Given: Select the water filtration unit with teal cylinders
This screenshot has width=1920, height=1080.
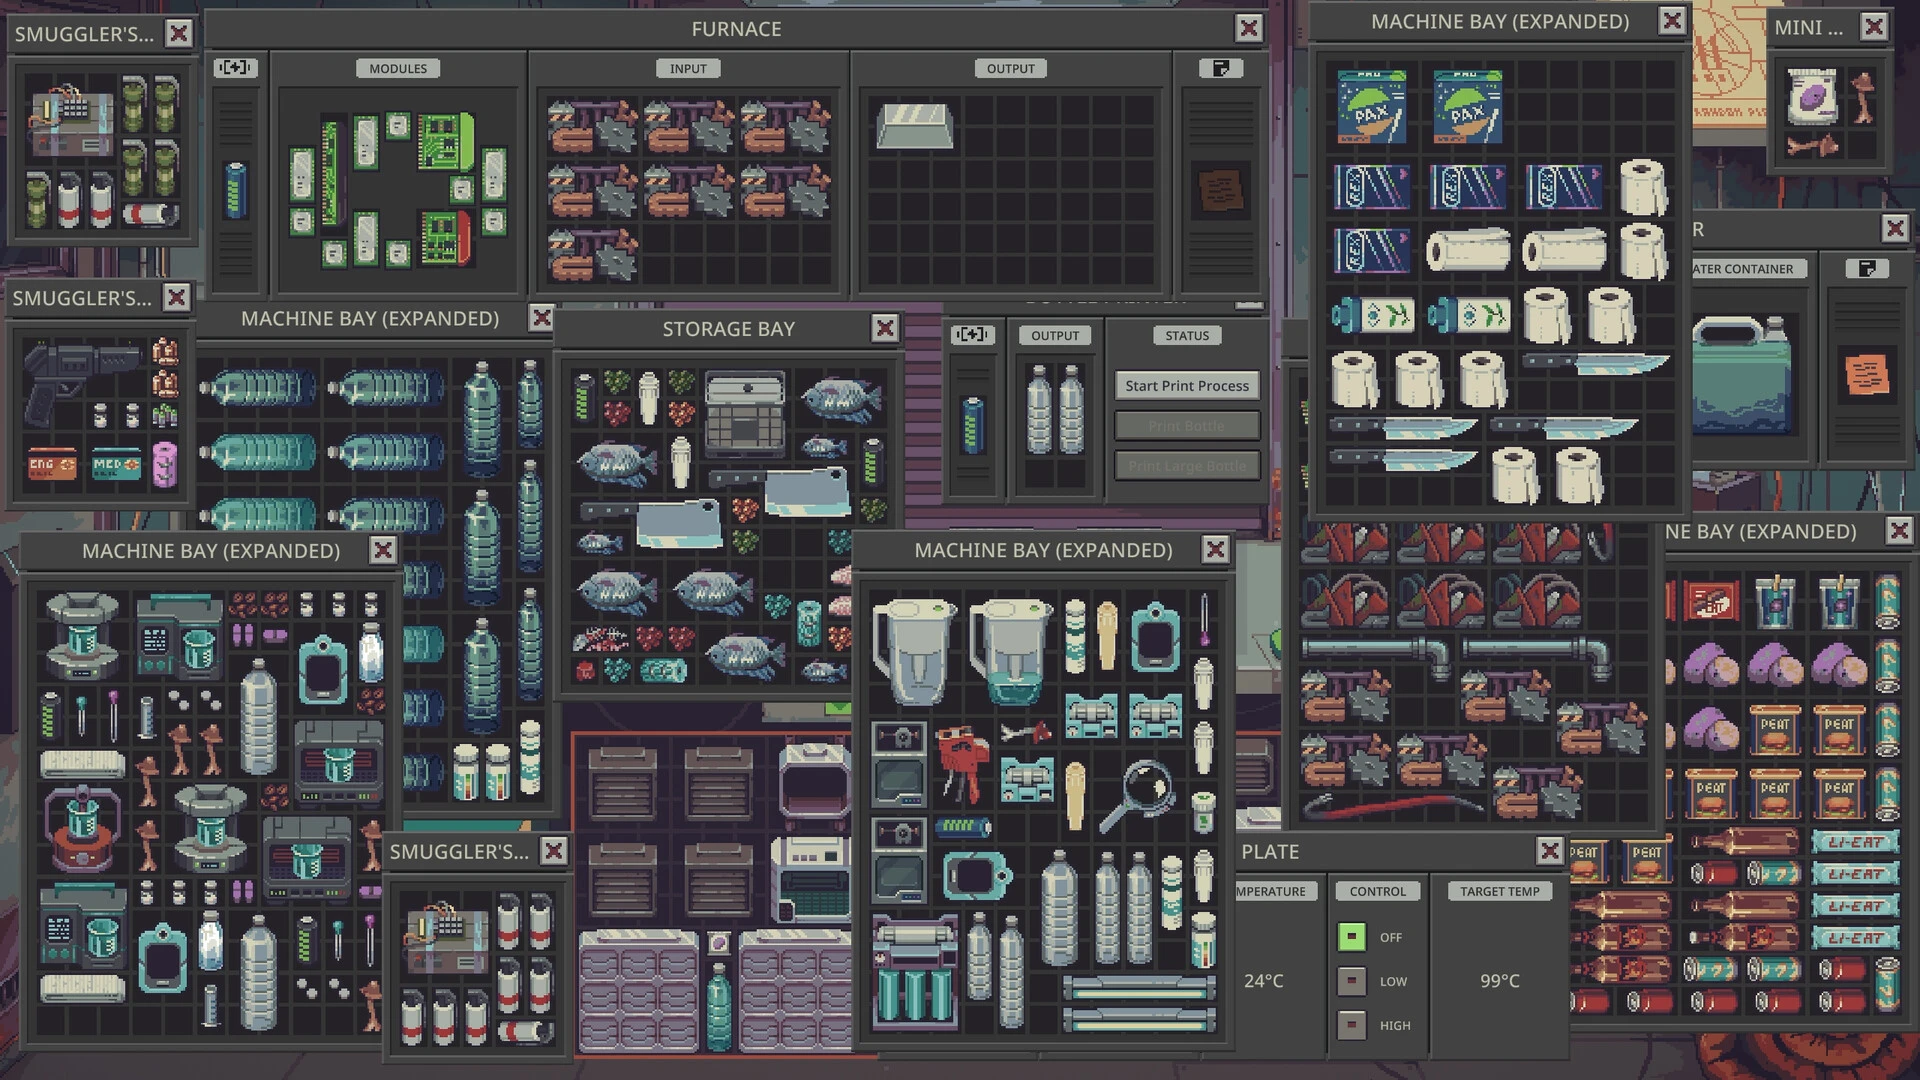Looking at the screenshot, I should pyautogui.click(x=915, y=972).
